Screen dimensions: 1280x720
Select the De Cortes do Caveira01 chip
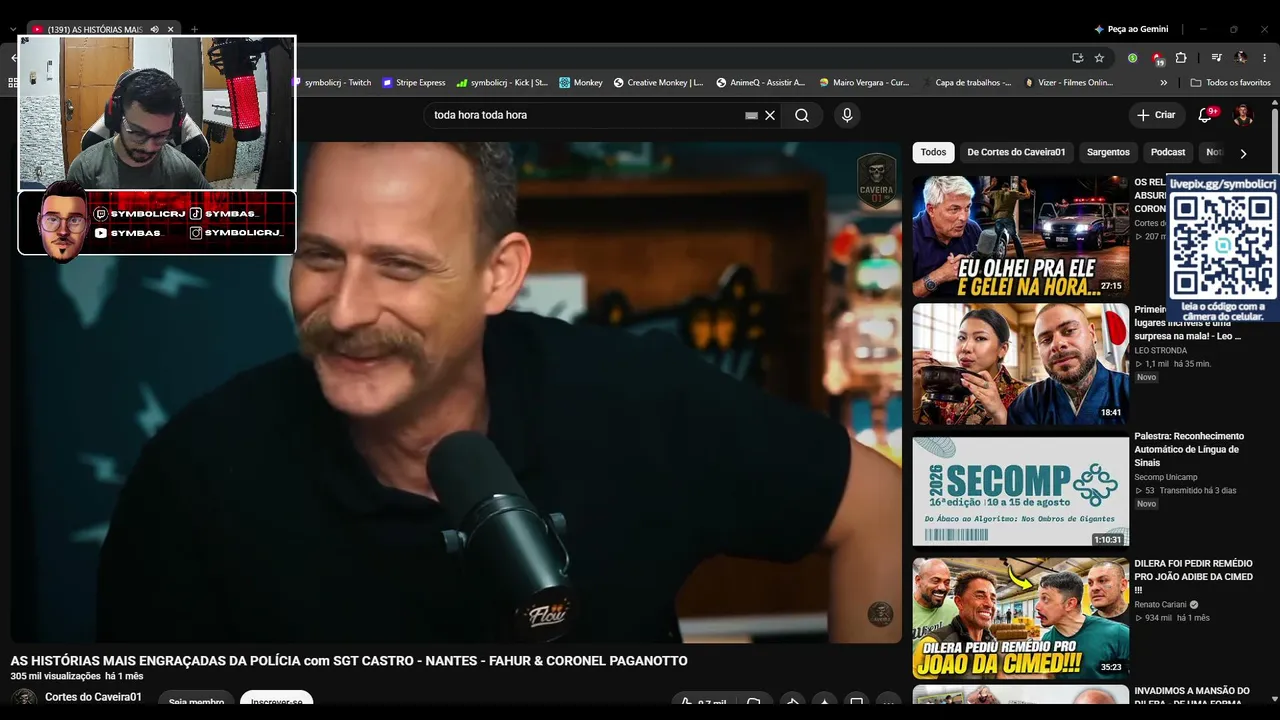(x=1016, y=152)
